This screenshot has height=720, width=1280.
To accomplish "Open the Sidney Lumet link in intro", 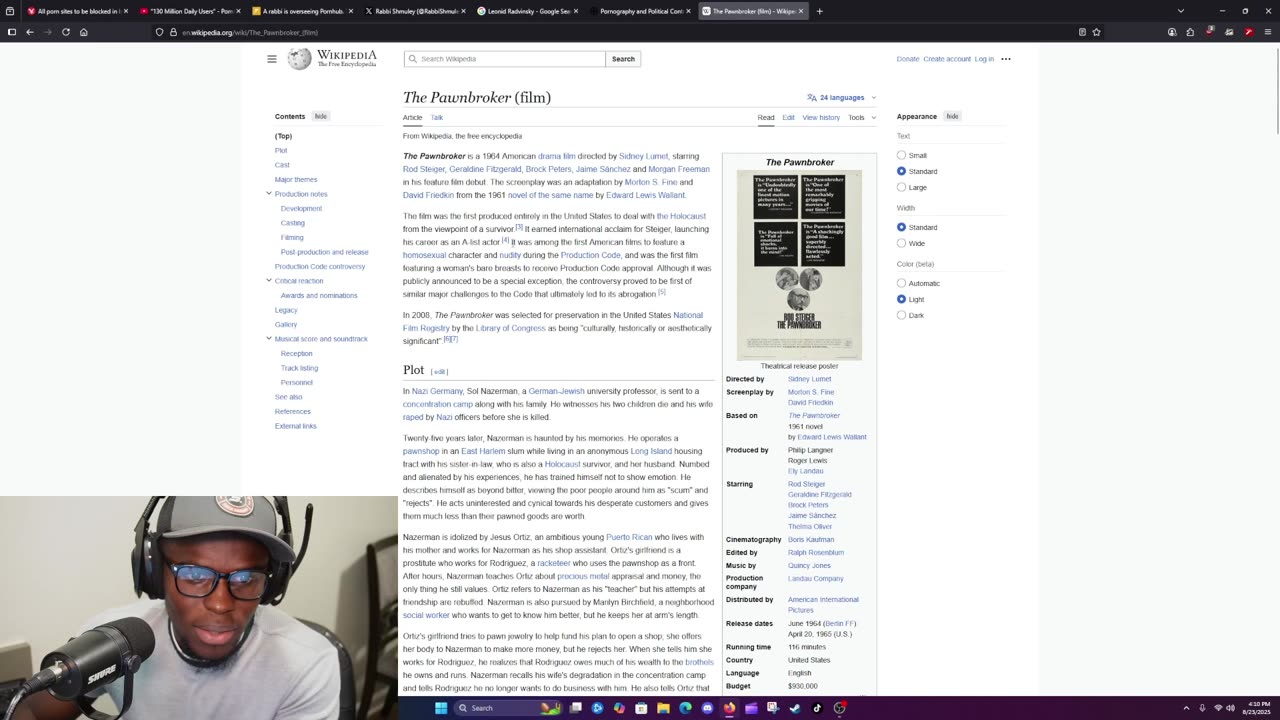I will tap(643, 156).
